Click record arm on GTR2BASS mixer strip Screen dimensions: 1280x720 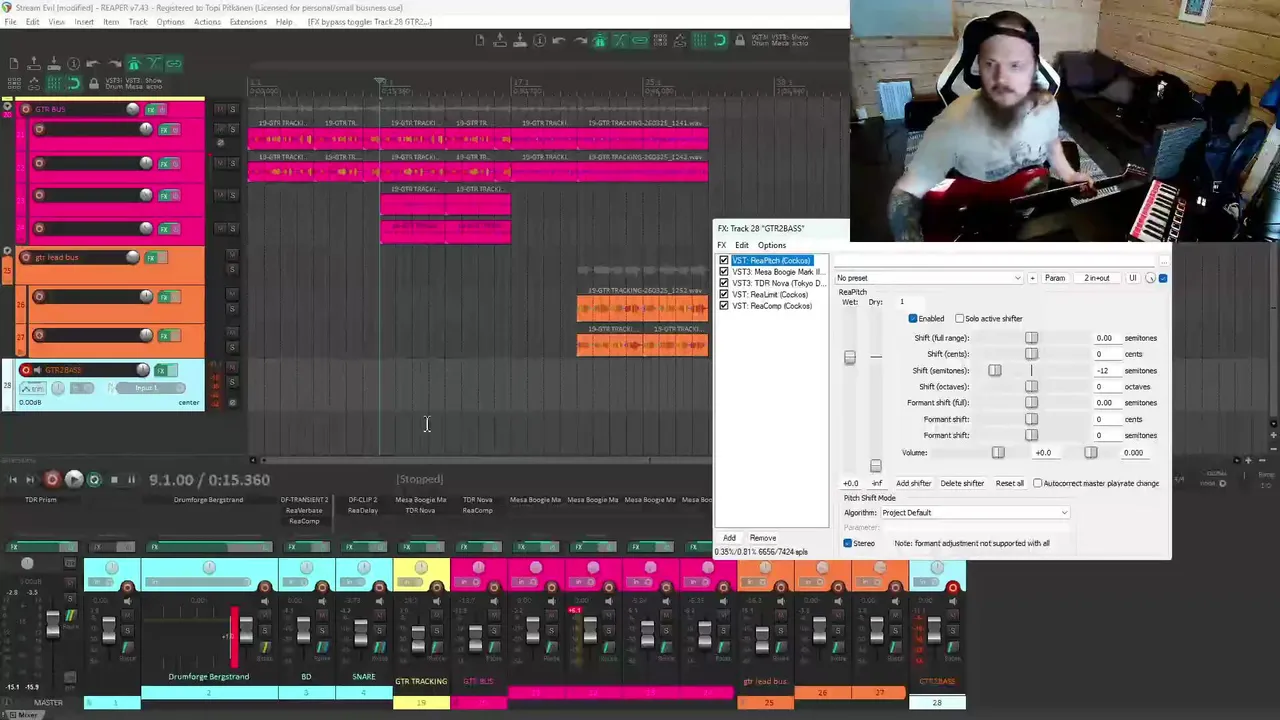coord(953,588)
